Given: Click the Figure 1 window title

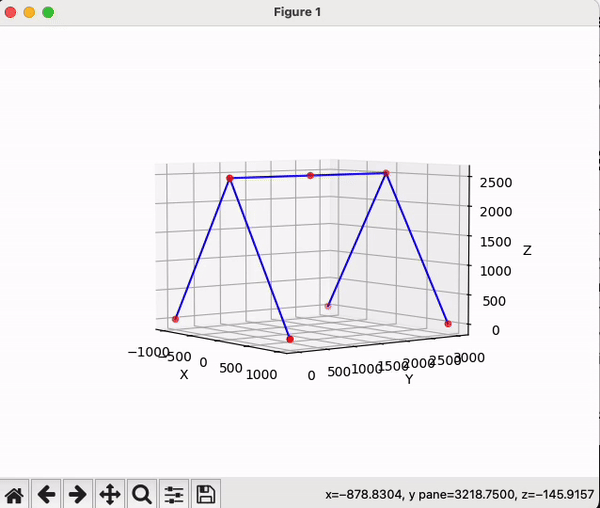Looking at the screenshot, I should pos(297,12).
